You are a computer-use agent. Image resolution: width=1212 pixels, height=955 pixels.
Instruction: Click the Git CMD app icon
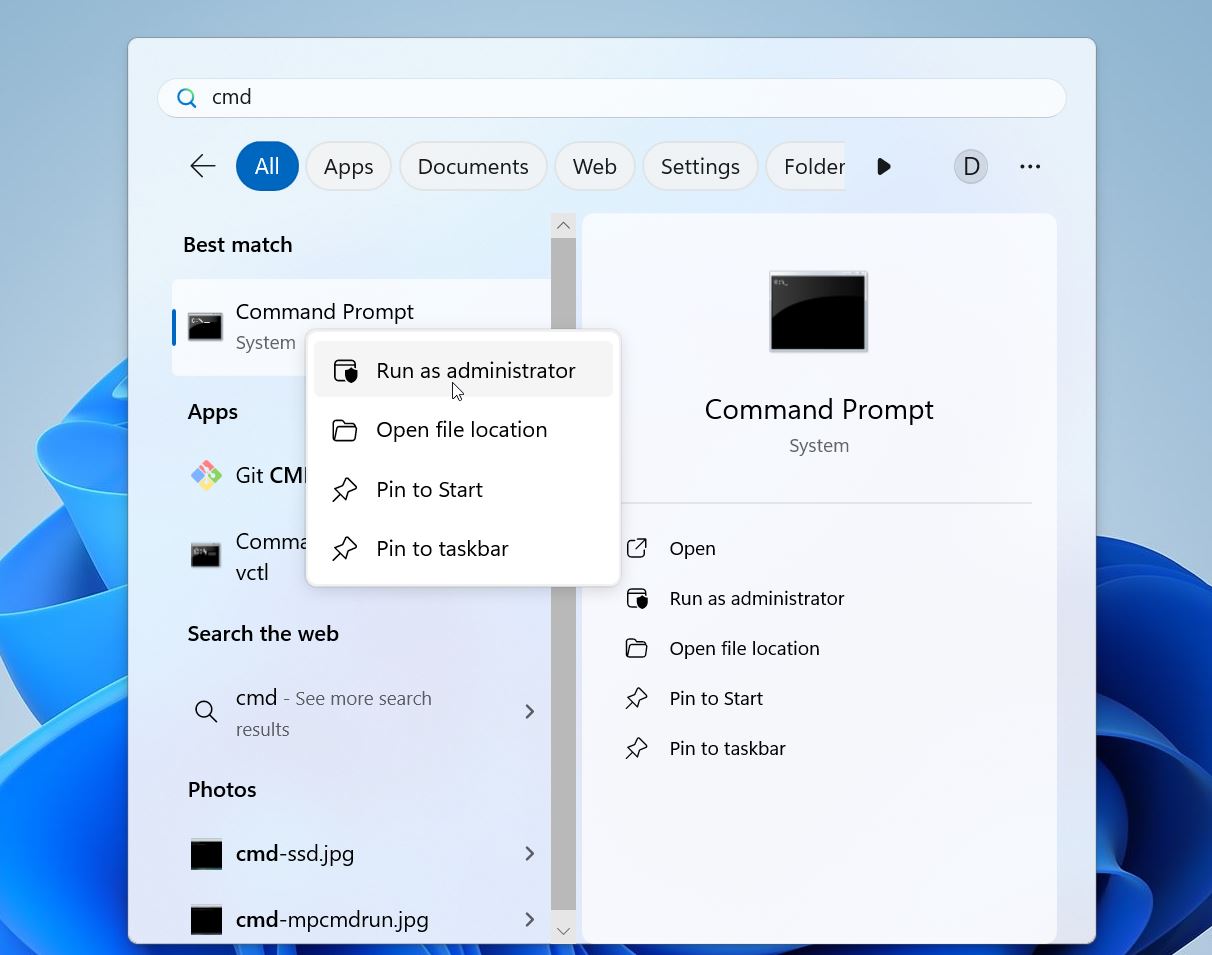point(206,475)
